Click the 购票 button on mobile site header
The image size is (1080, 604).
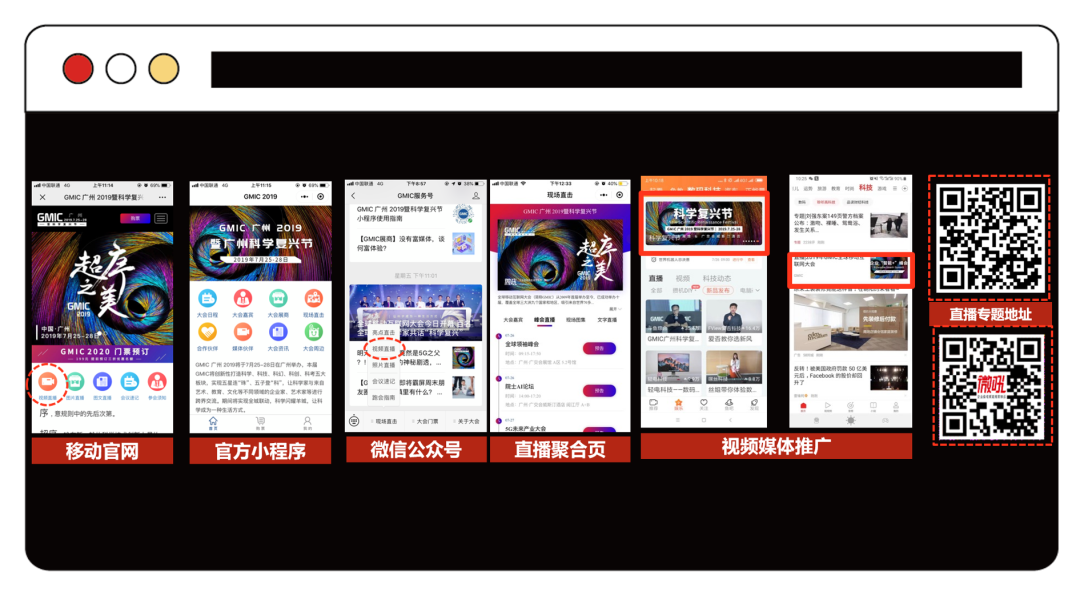point(135,218)
